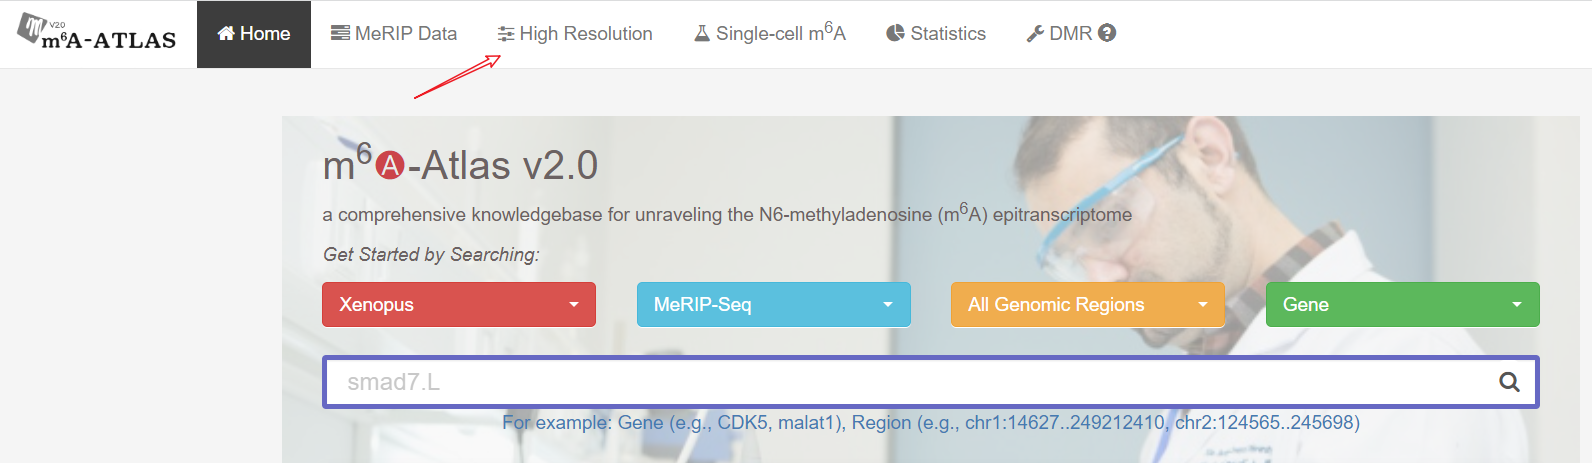Open the MeRIP Data menu item

[394, 34]
